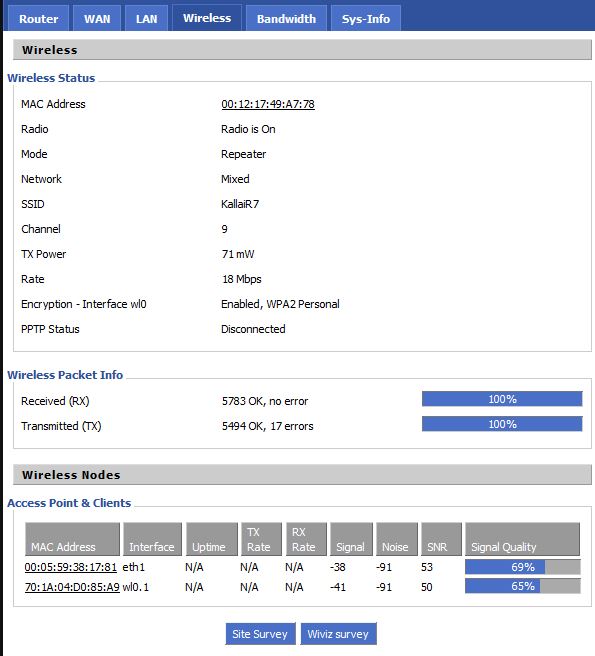Go to the Bandwidth tab

click(x=286, y=18)
